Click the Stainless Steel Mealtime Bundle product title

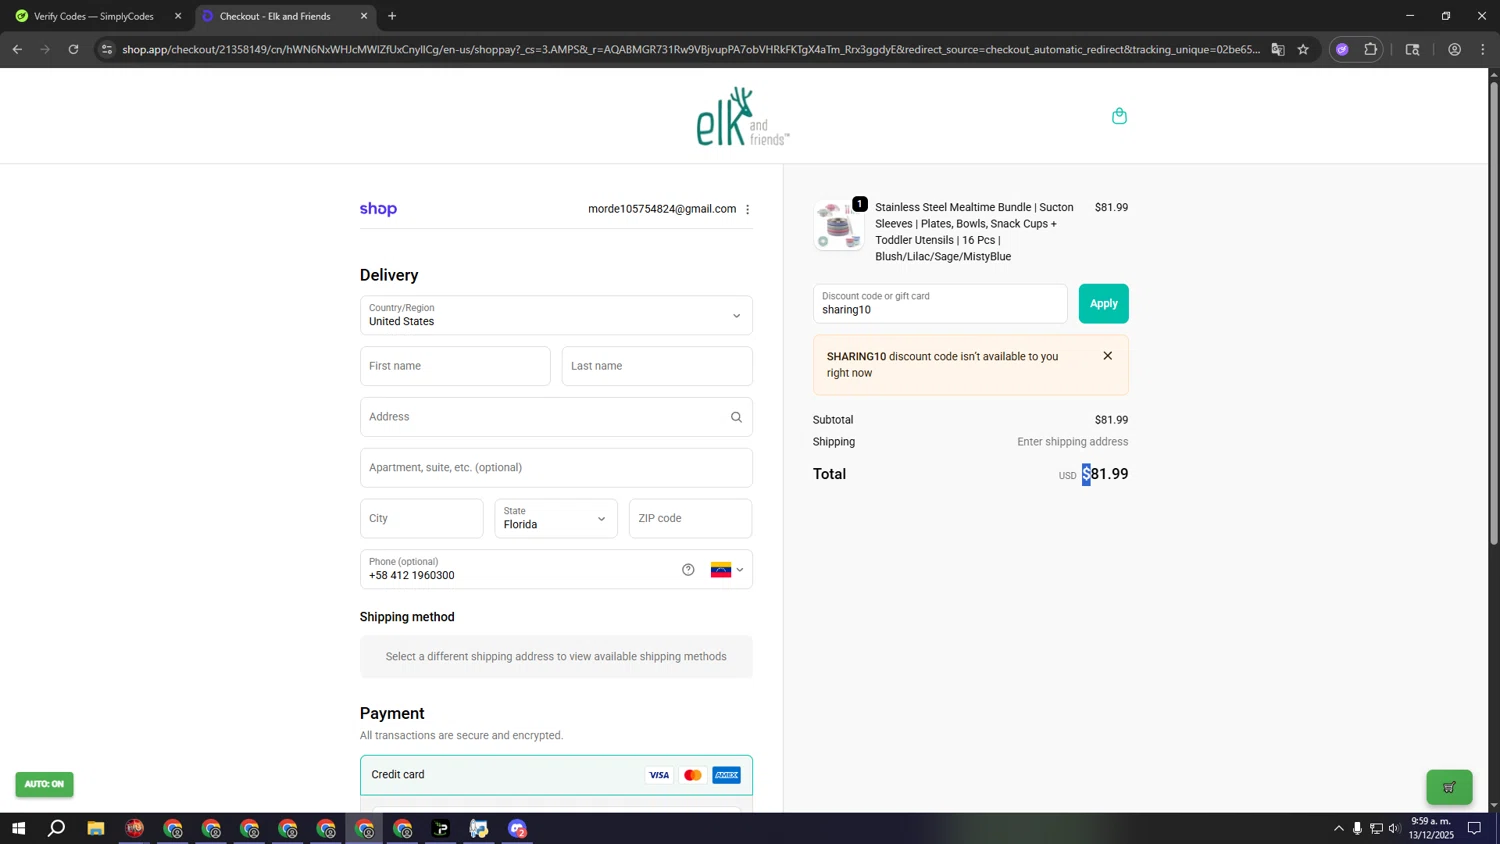974,232
